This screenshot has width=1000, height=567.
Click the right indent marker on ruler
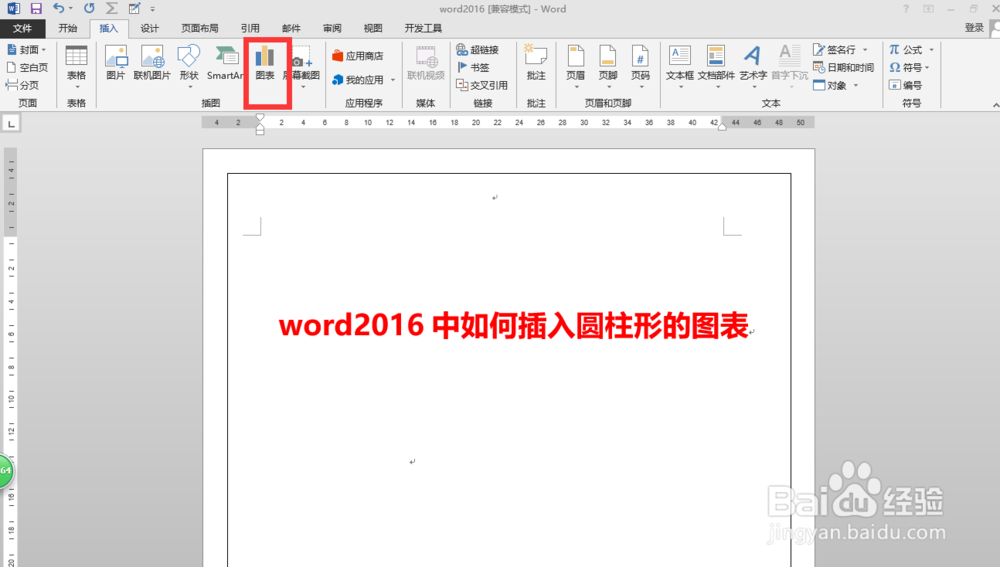click(722, 127)
